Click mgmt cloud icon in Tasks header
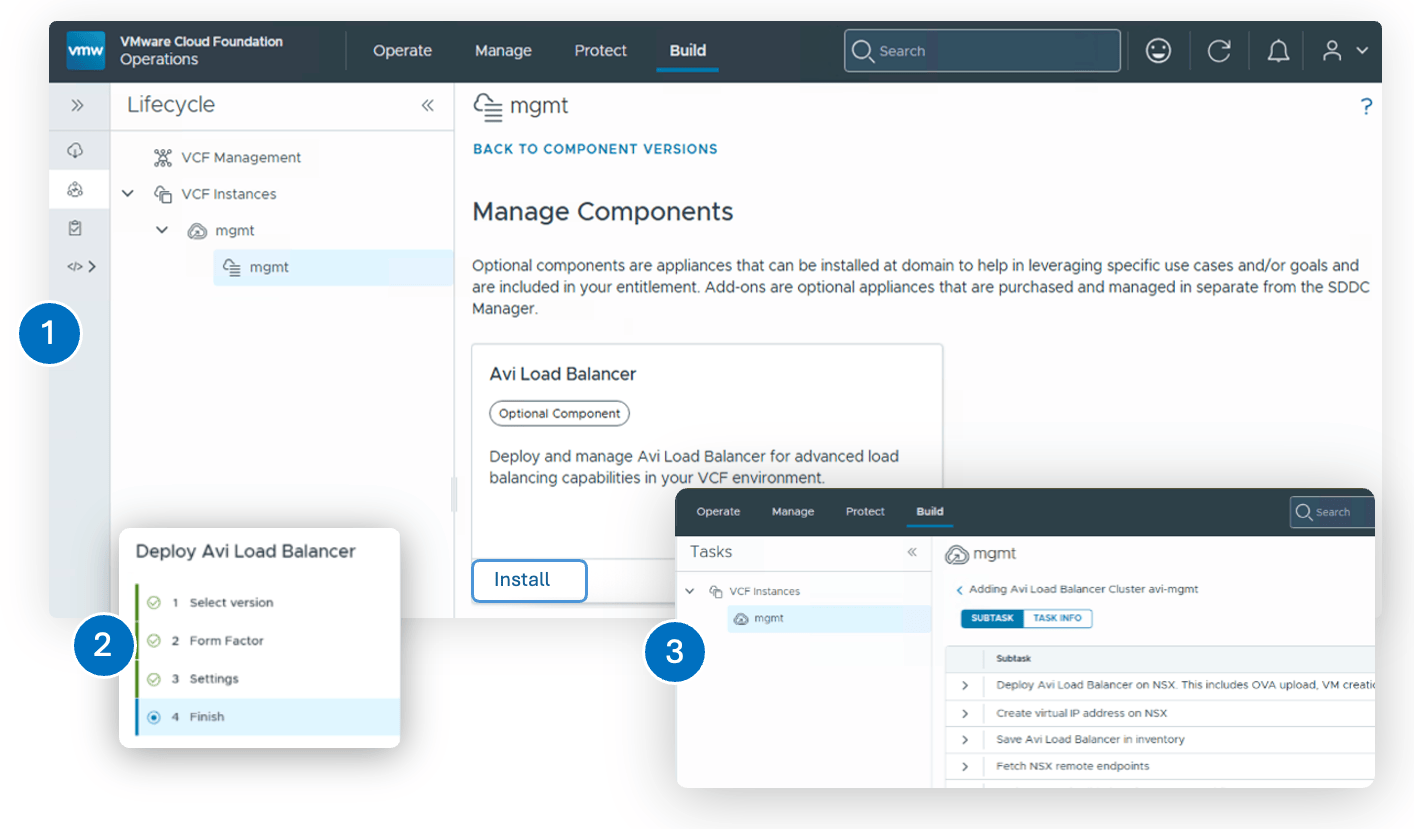The image size is (1414, 829). tap(957, 553)
